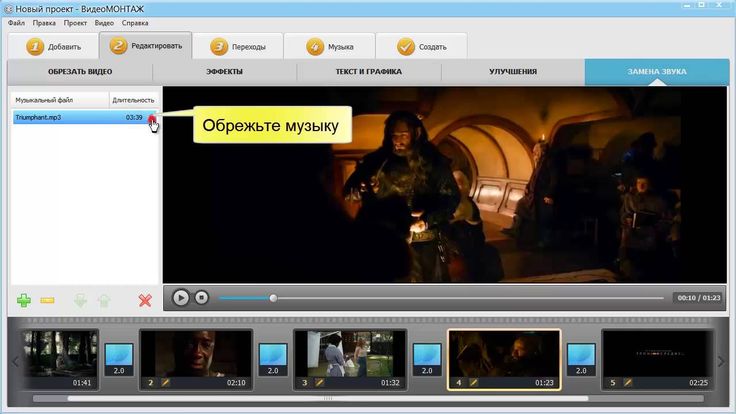
Task: Select clip 2 thumbnail lasting 02:10
Action: pos(196,360)
